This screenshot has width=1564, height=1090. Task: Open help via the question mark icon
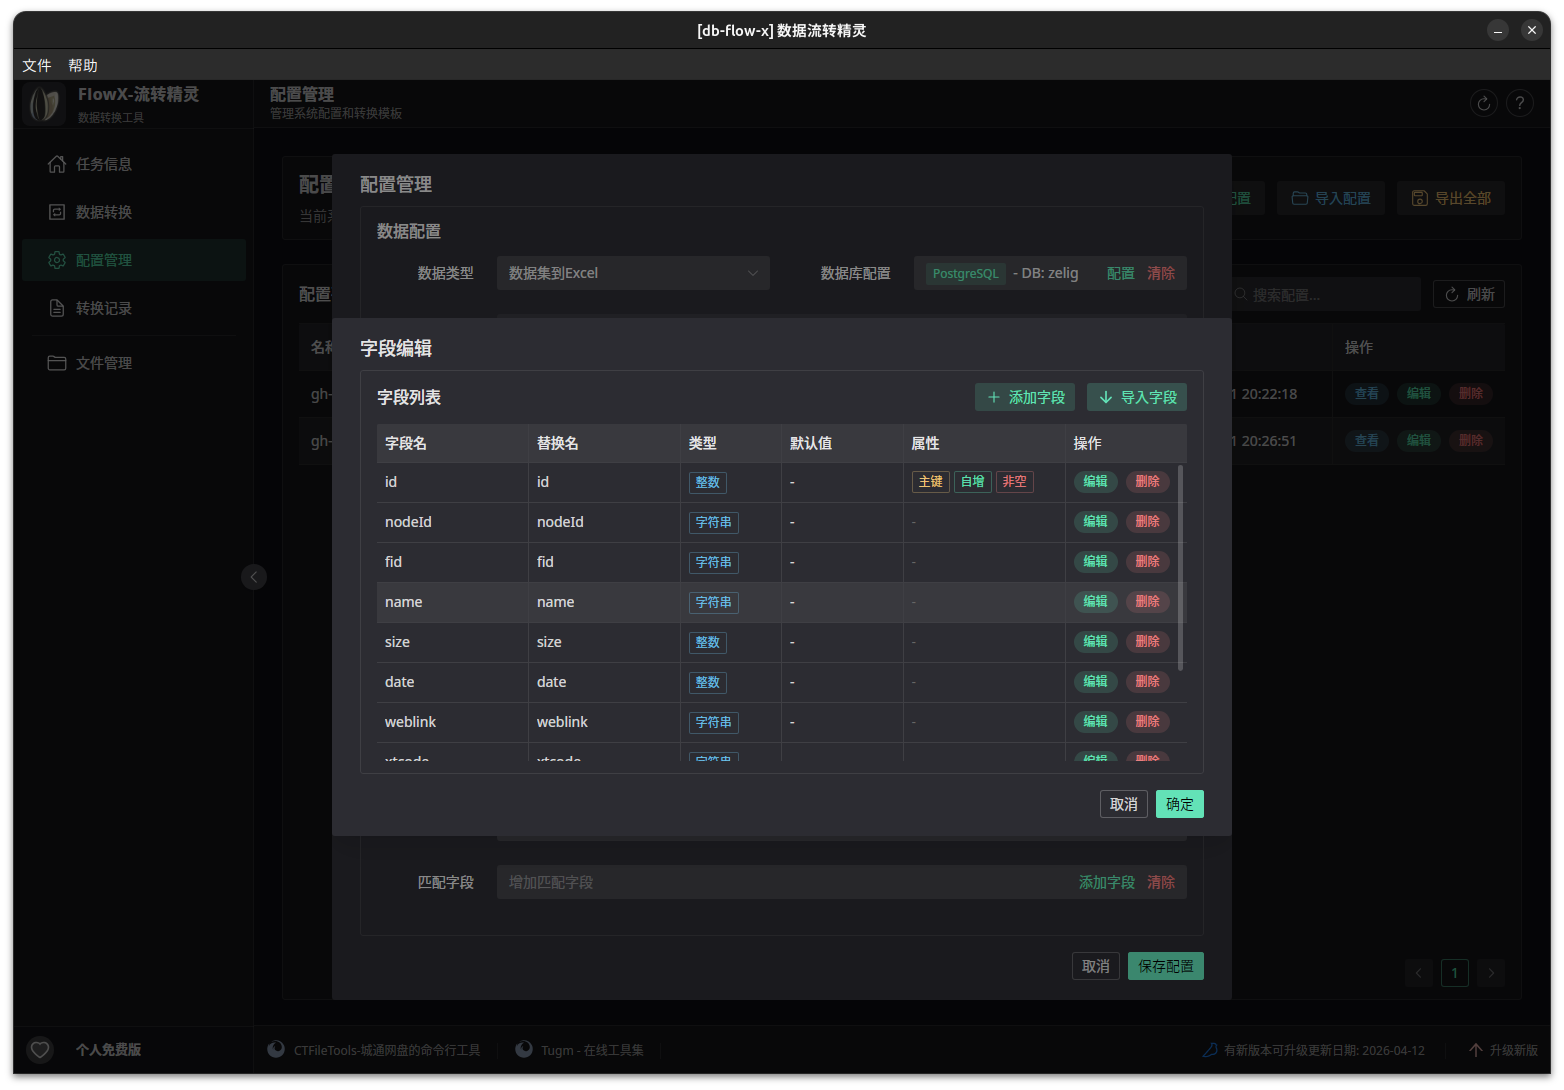tap(1519, 103)
